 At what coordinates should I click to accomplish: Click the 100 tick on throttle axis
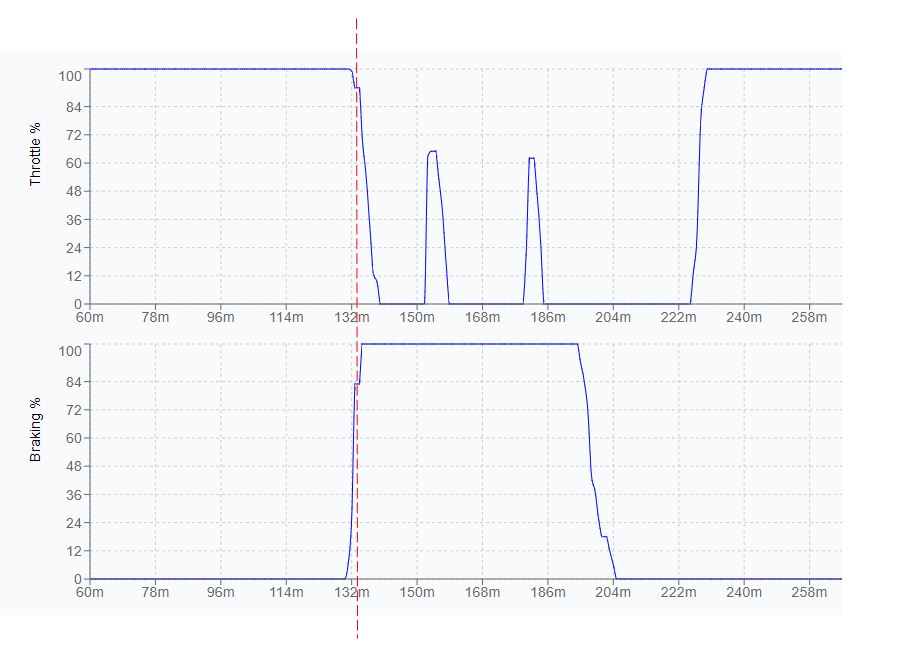(69, 72)
